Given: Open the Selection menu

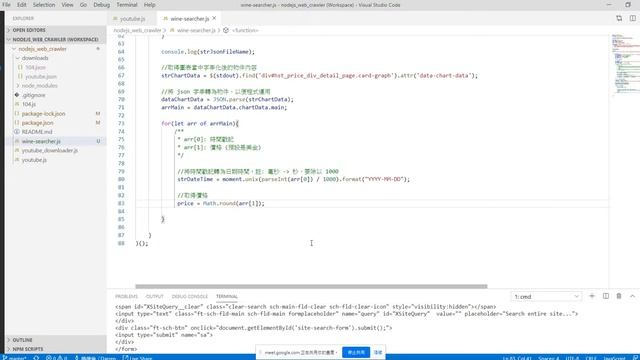Looking at the screenshot, I should tap(44, 5).
